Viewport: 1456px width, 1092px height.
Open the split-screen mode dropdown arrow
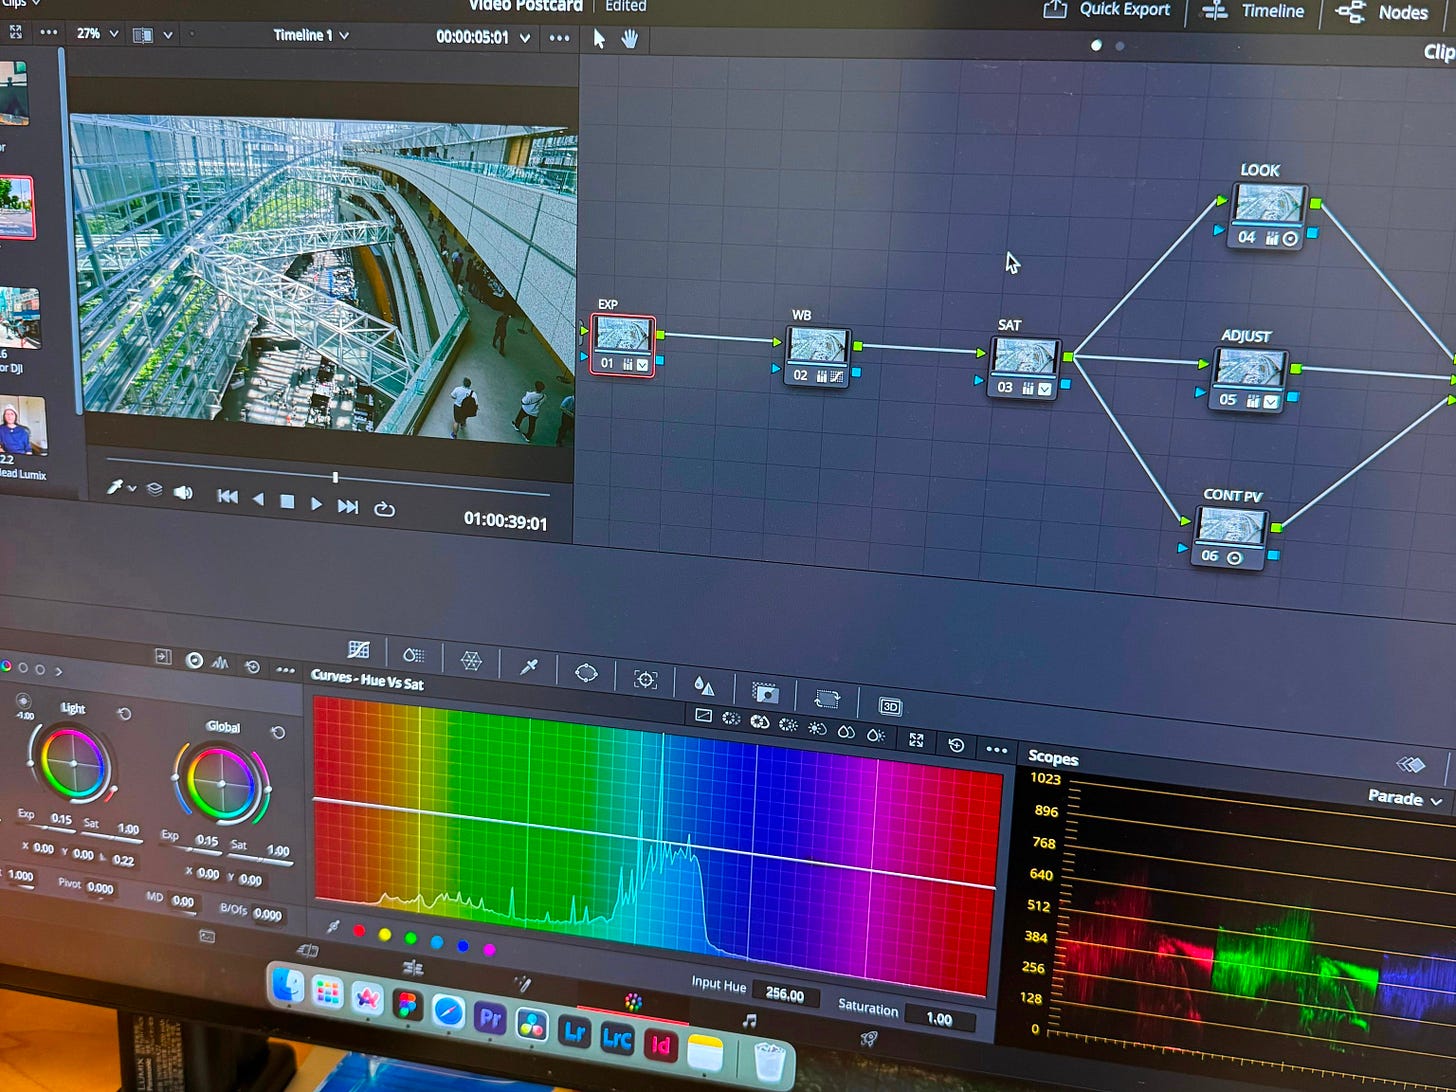(x=168, y=35)
